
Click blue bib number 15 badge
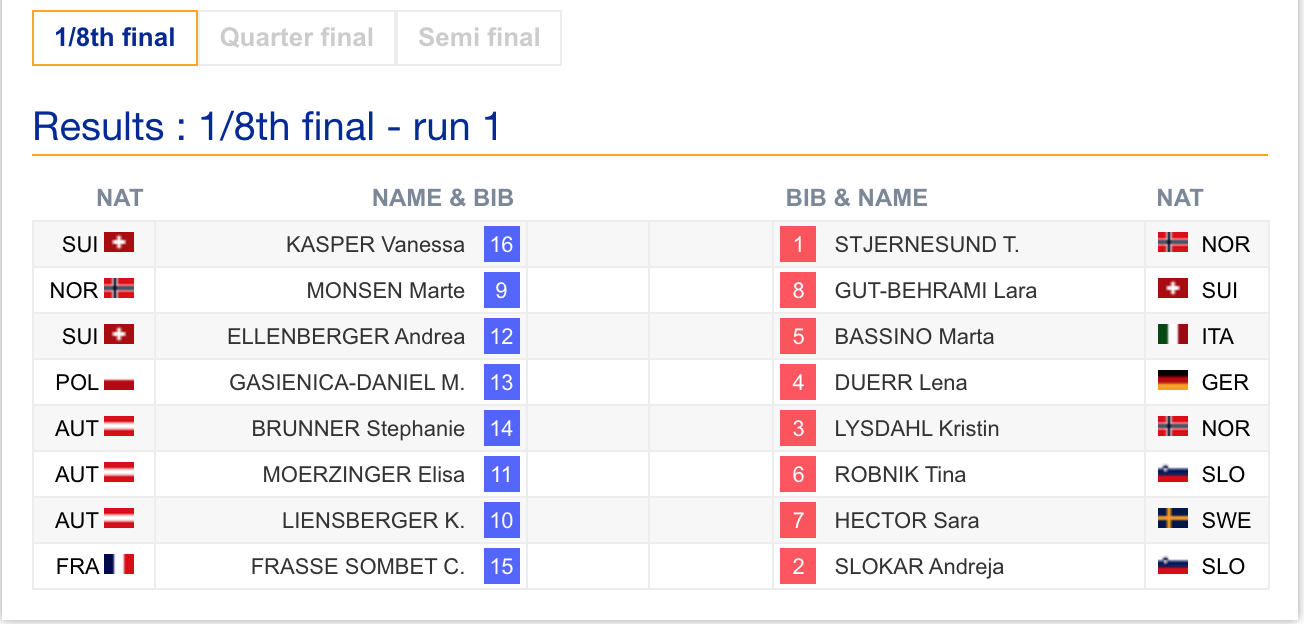[x=501, y=566]
